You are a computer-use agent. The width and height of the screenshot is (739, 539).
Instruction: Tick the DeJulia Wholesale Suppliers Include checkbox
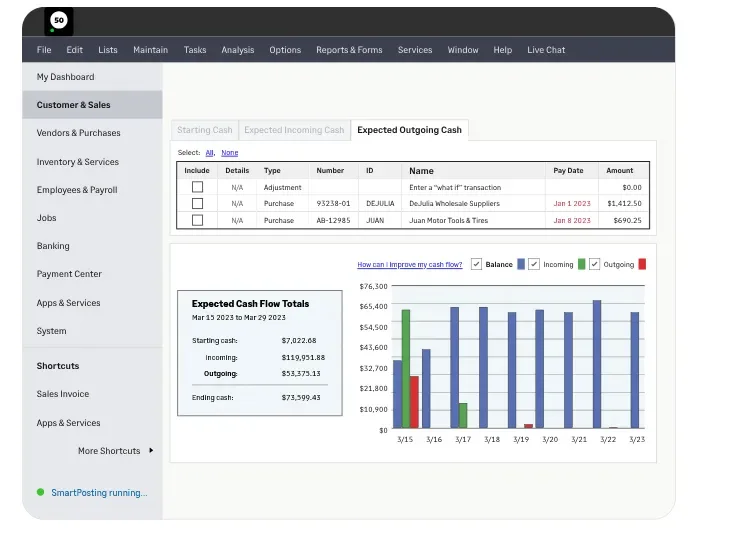pyautogui.click(x=197, y=204)
